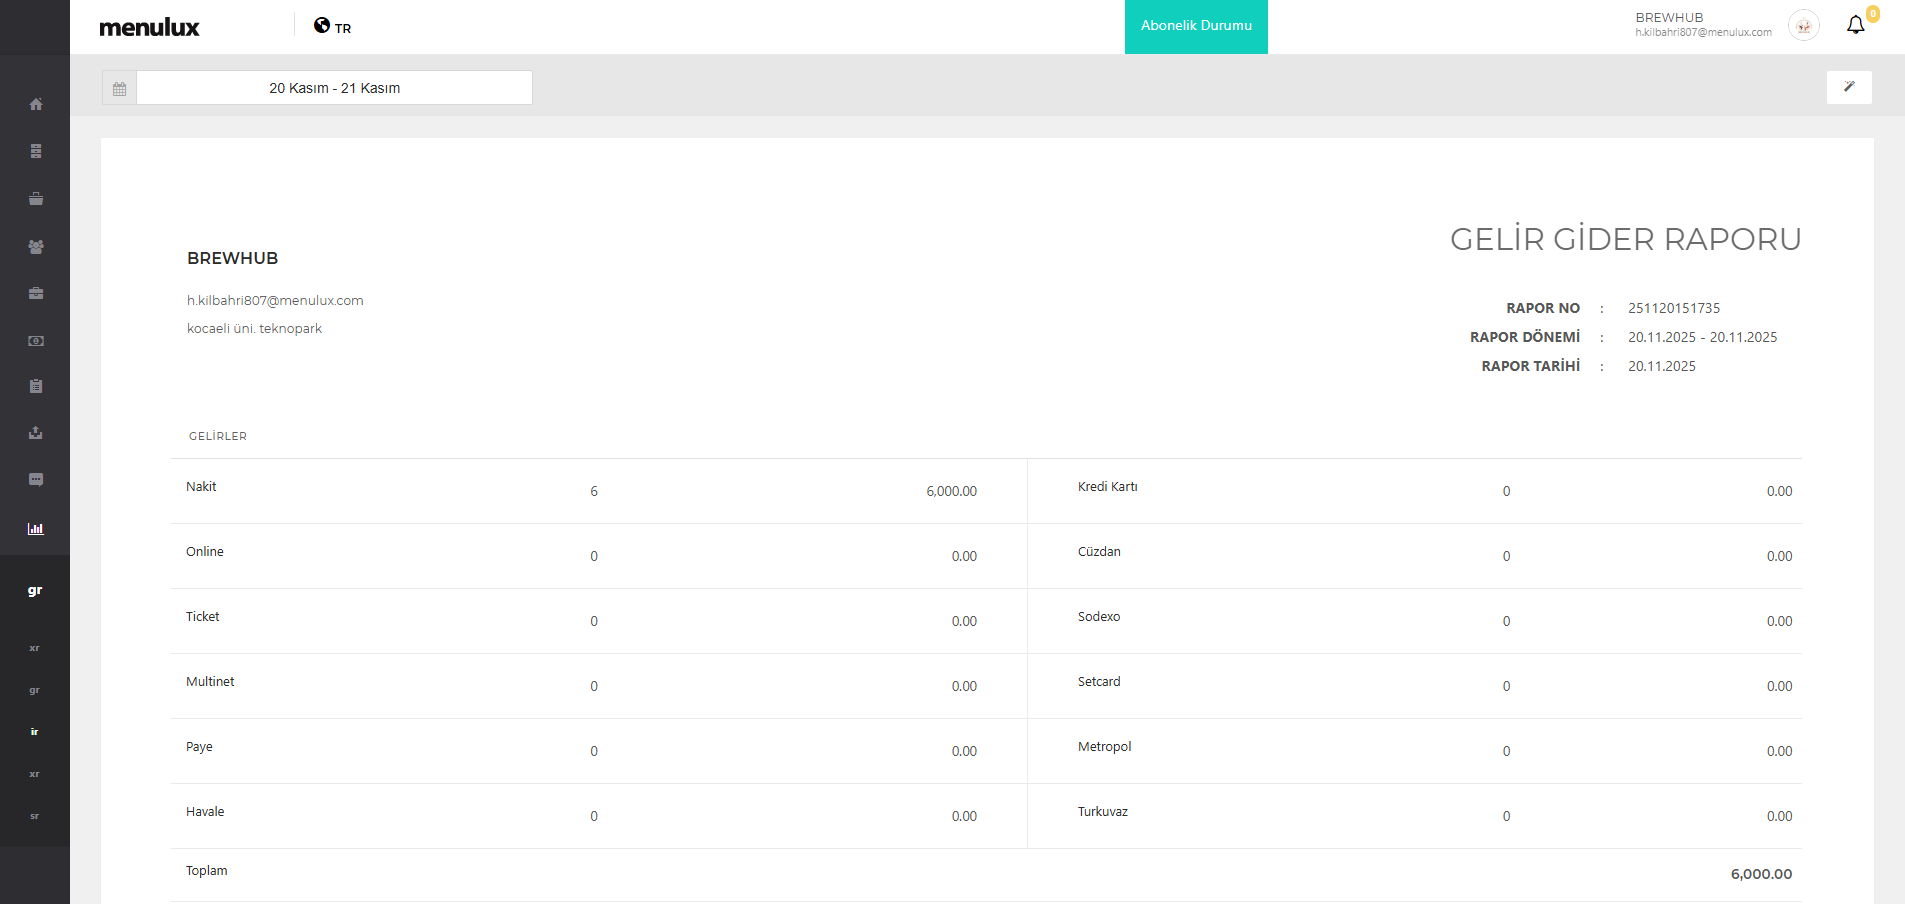The image size is (1905, 904).
Task: Select the 'sr' report submenu item
Action: tap(35, 816)
